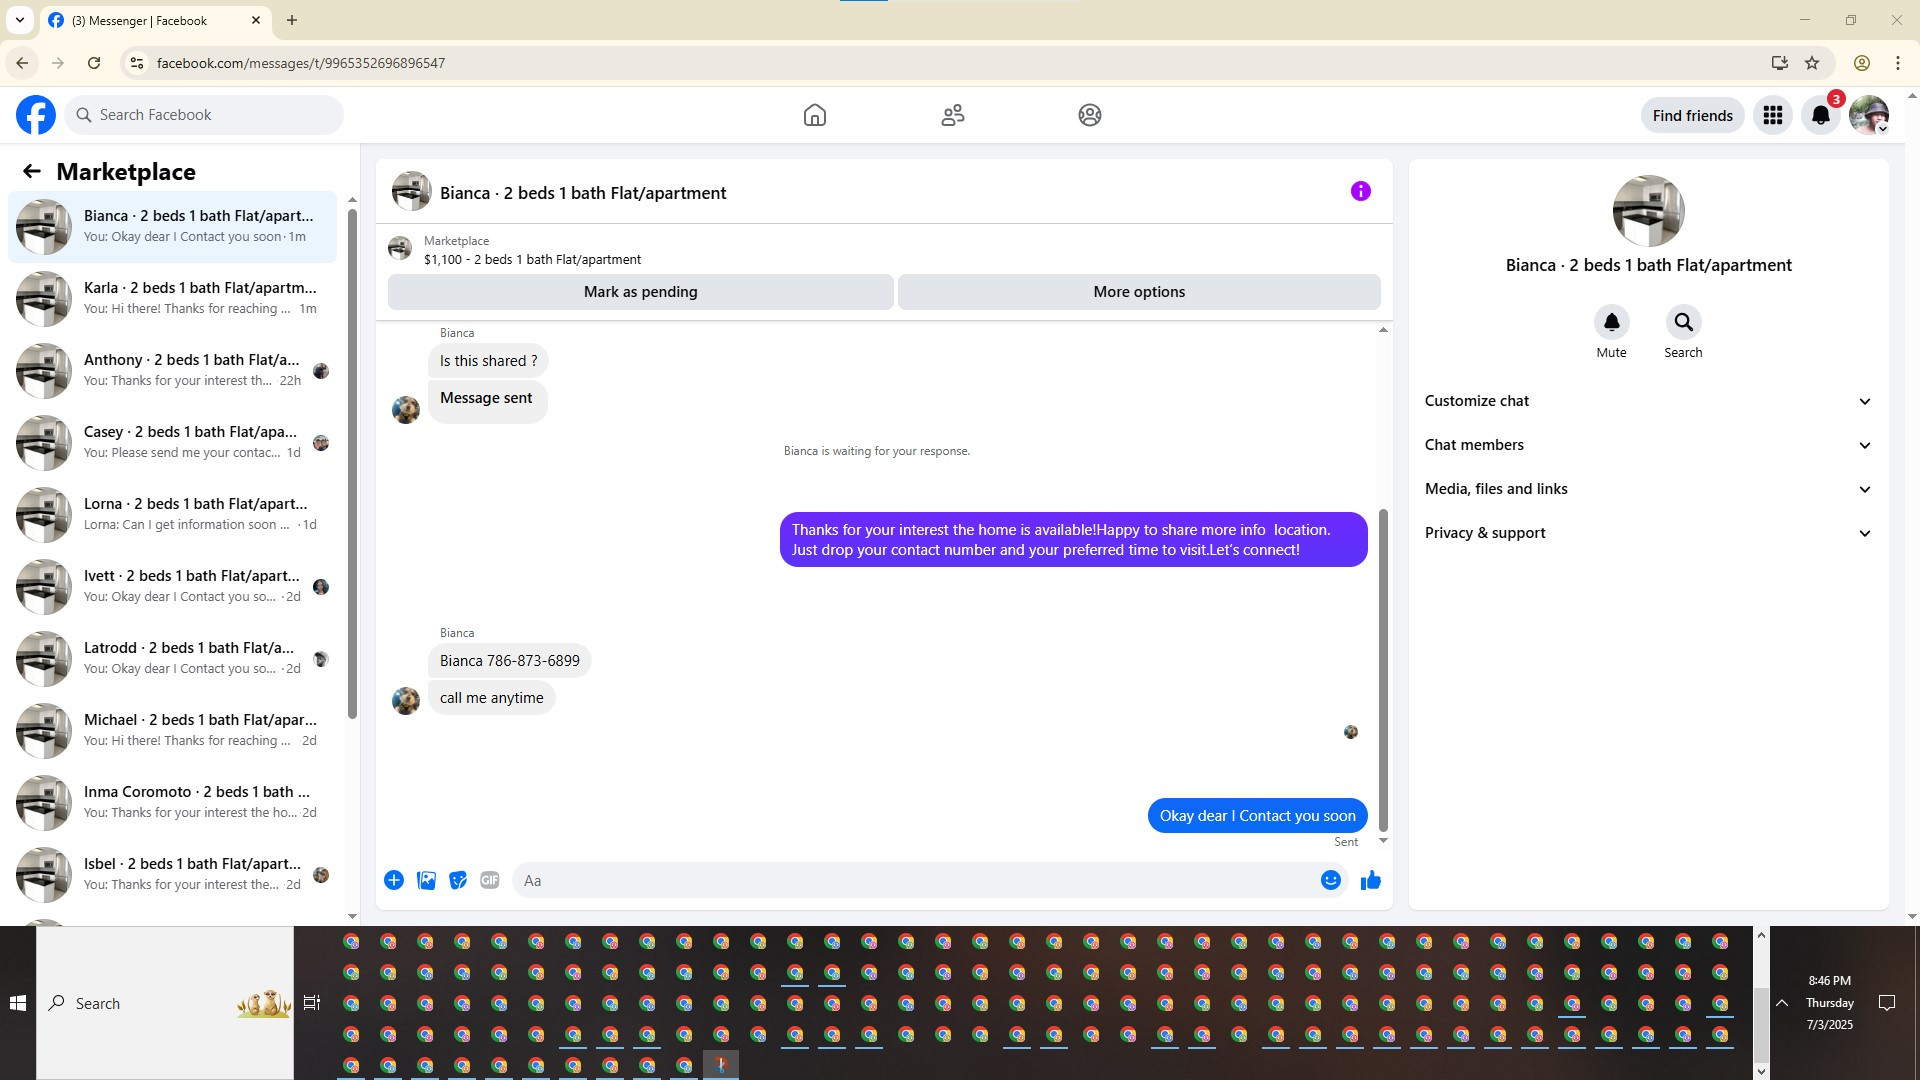Click More options button
Image resolution: width=1920 pixels, height=1080 pixels.
(x=1138, y=292)
